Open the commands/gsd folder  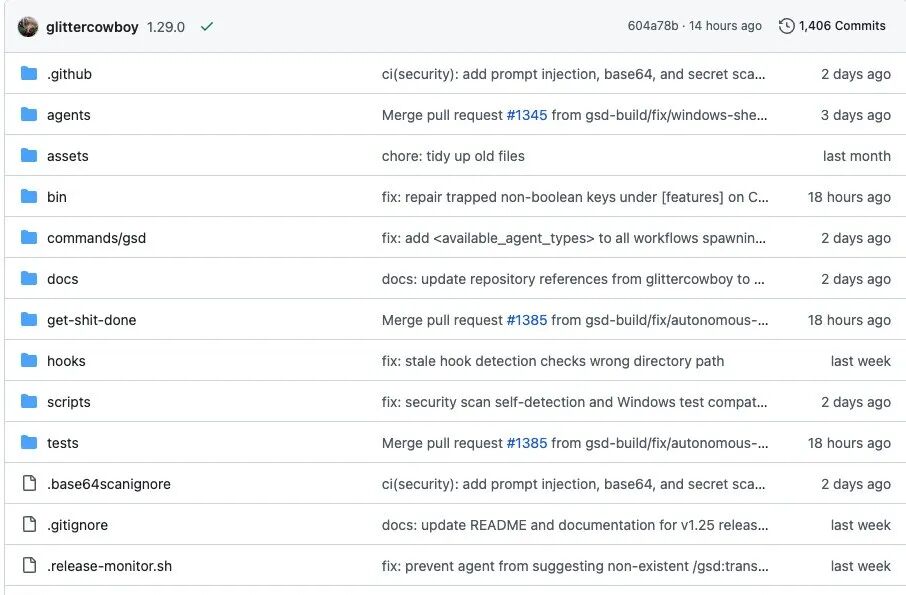click(x=96, y=238)
